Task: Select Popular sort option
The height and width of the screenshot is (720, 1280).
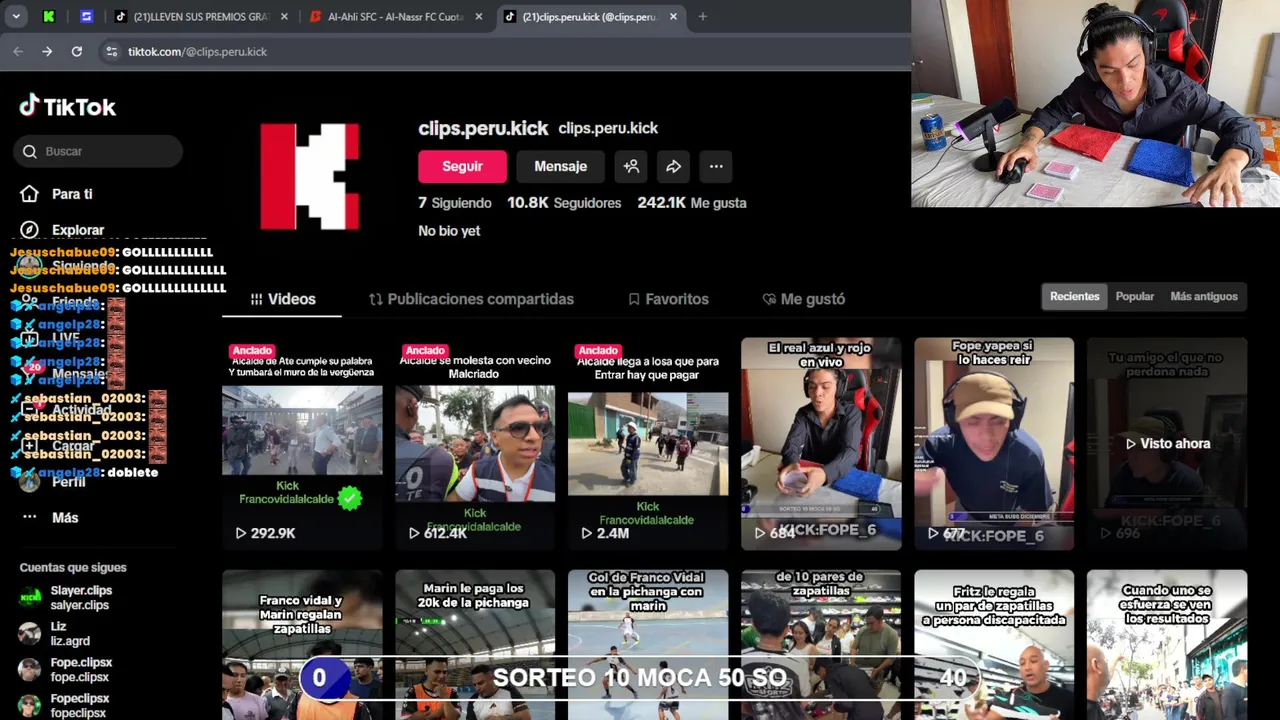Action: pyautogui.click(x=1135, y=296)
